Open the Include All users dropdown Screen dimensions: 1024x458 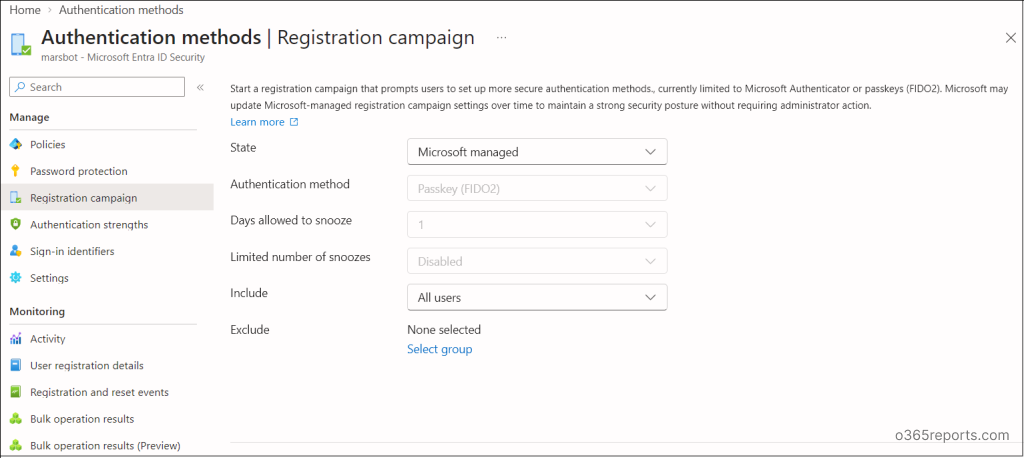tap(537, 297)
